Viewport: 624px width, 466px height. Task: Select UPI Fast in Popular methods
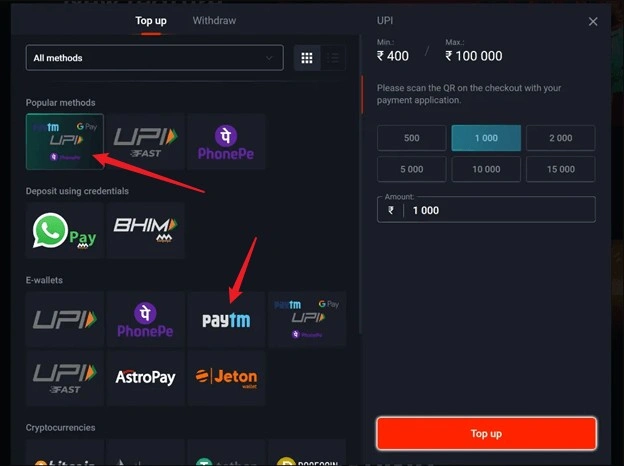point(145,142)
